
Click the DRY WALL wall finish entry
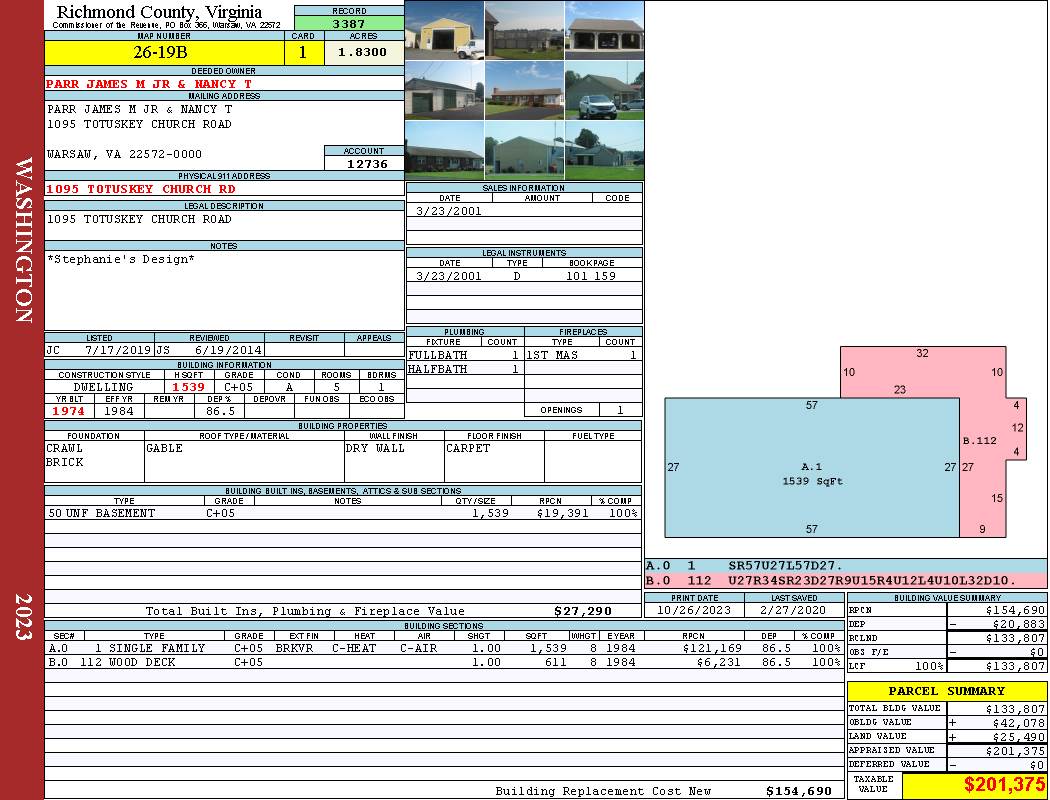pyautogui.click(x=375, y=448)
